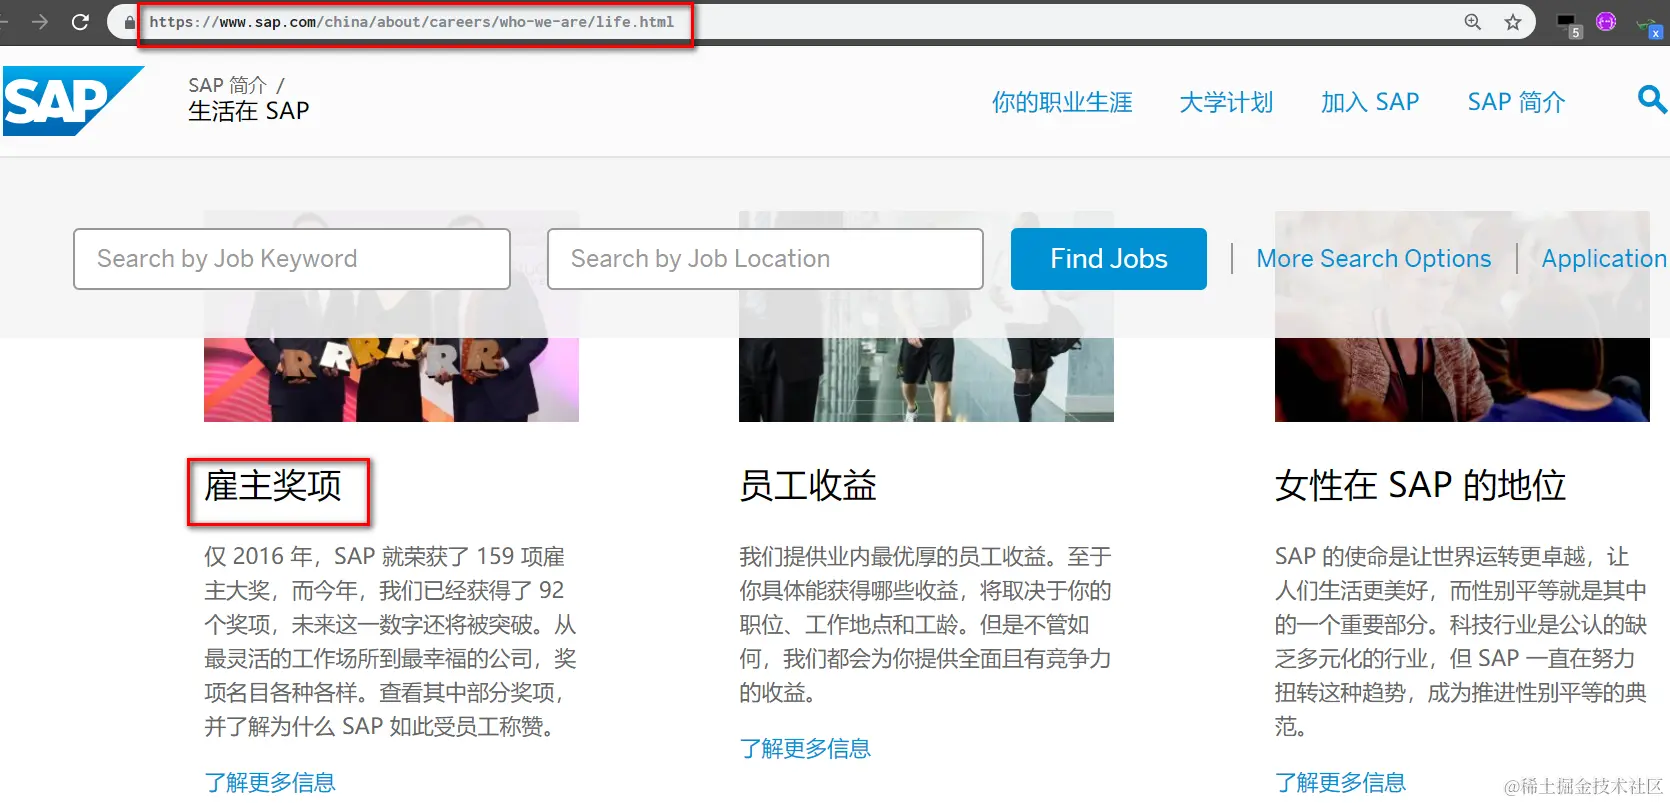This screenshot has width=1670, height=803.
Task: Open SAP 简介 navigation menu
Action: pos(1516,102)
